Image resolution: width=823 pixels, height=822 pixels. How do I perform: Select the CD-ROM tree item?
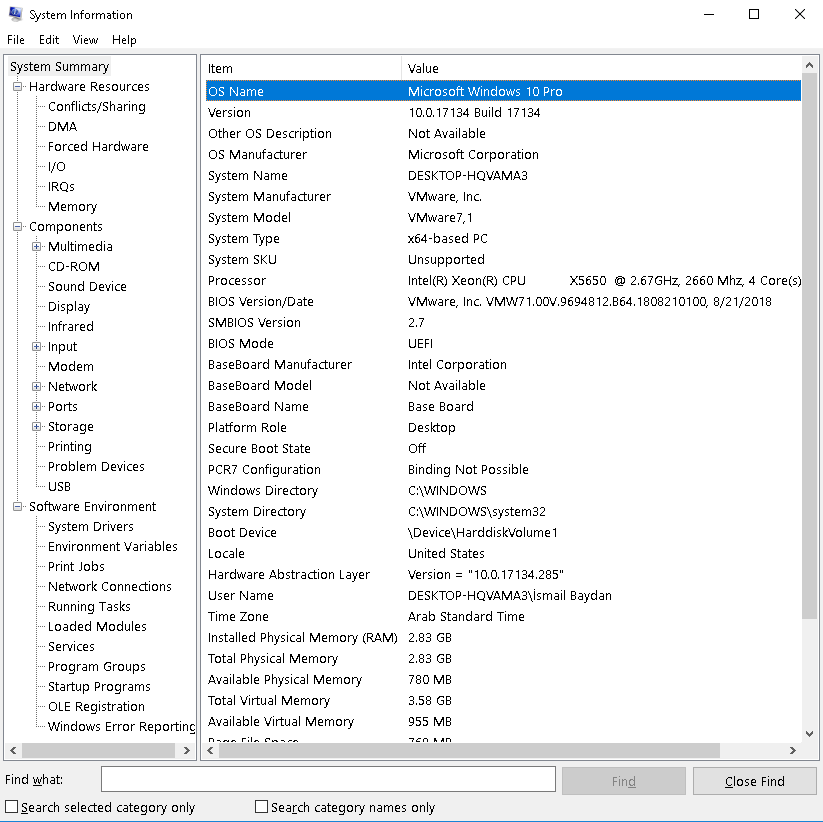point(73,266)
